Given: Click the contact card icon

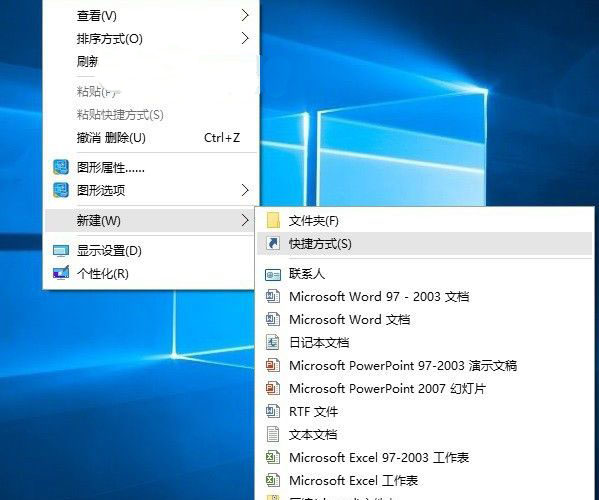Looking at the screenshot, I should 273,274.
